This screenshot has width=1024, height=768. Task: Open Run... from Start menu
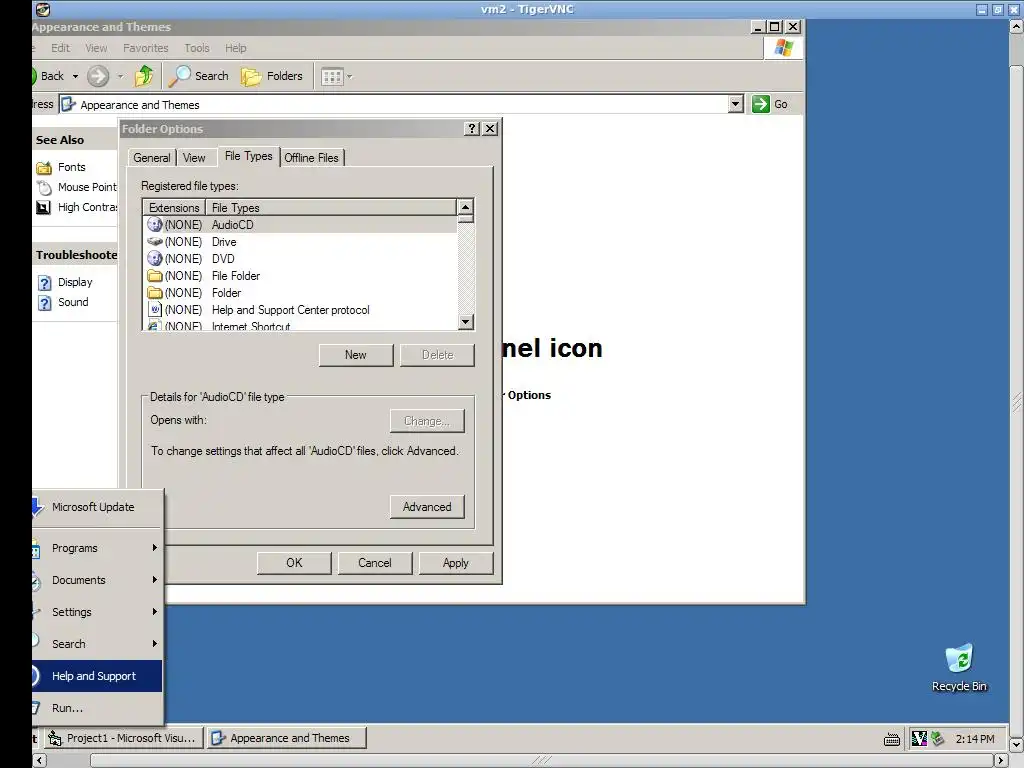coord(97,708)
